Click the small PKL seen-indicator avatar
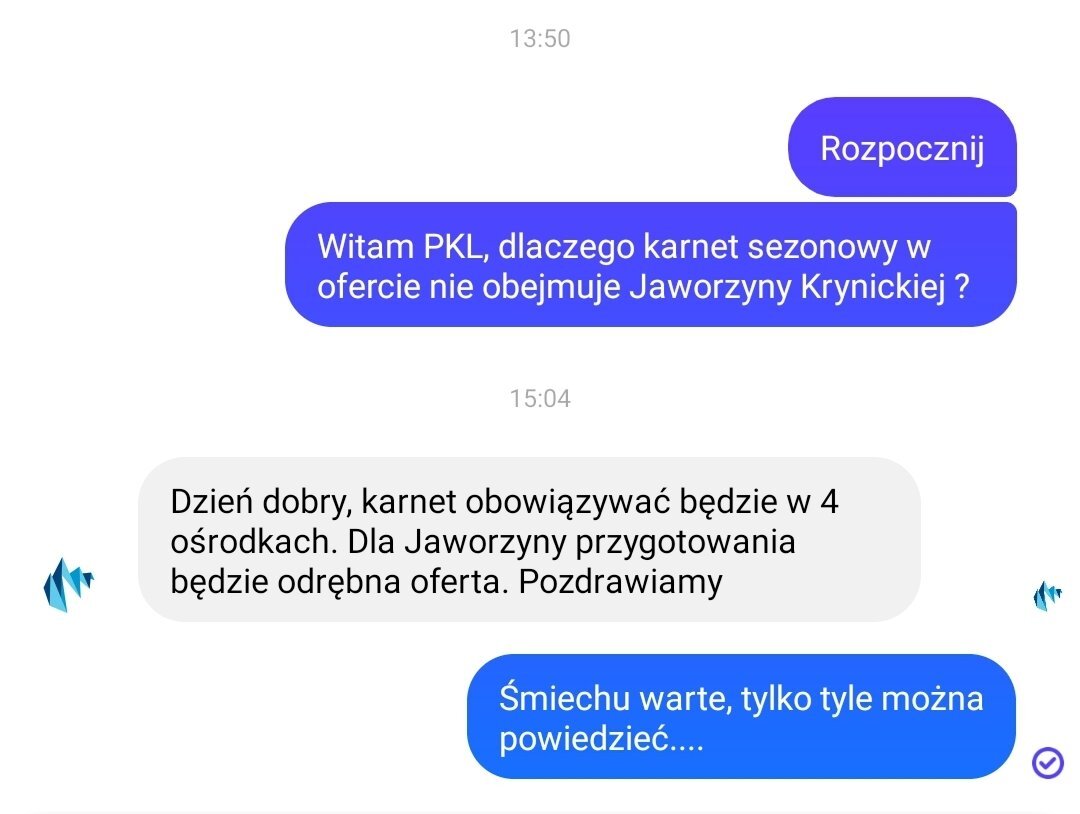The height and width of the screenshot is (814, 1080). pyautogui.click(x=1047, y=596)
